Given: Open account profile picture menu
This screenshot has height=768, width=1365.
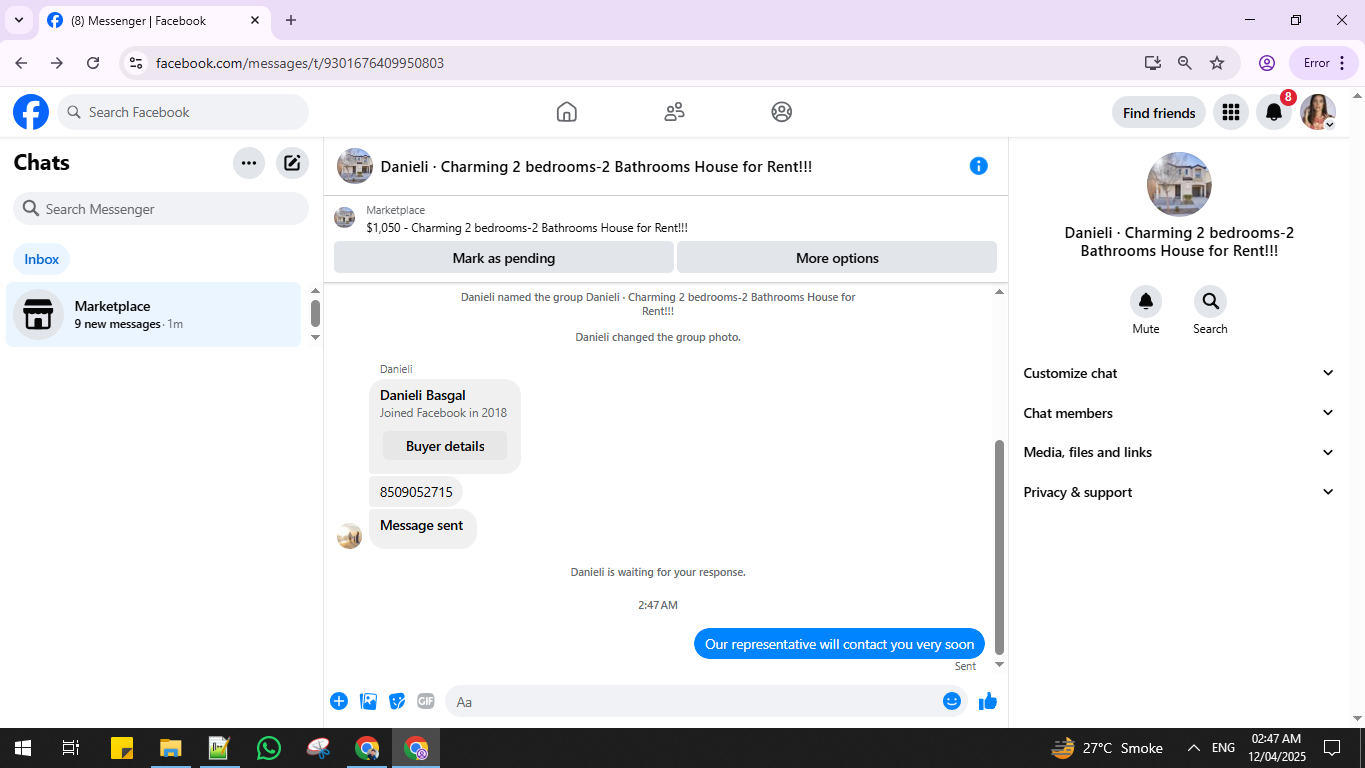Looking at the screenshot, I should point(1318,113).
